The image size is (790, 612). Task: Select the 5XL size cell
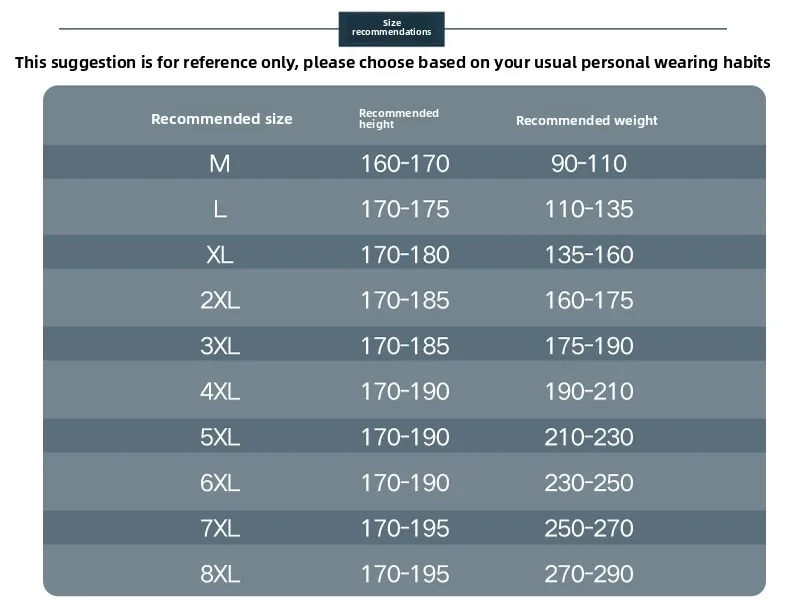pos(220,437)
